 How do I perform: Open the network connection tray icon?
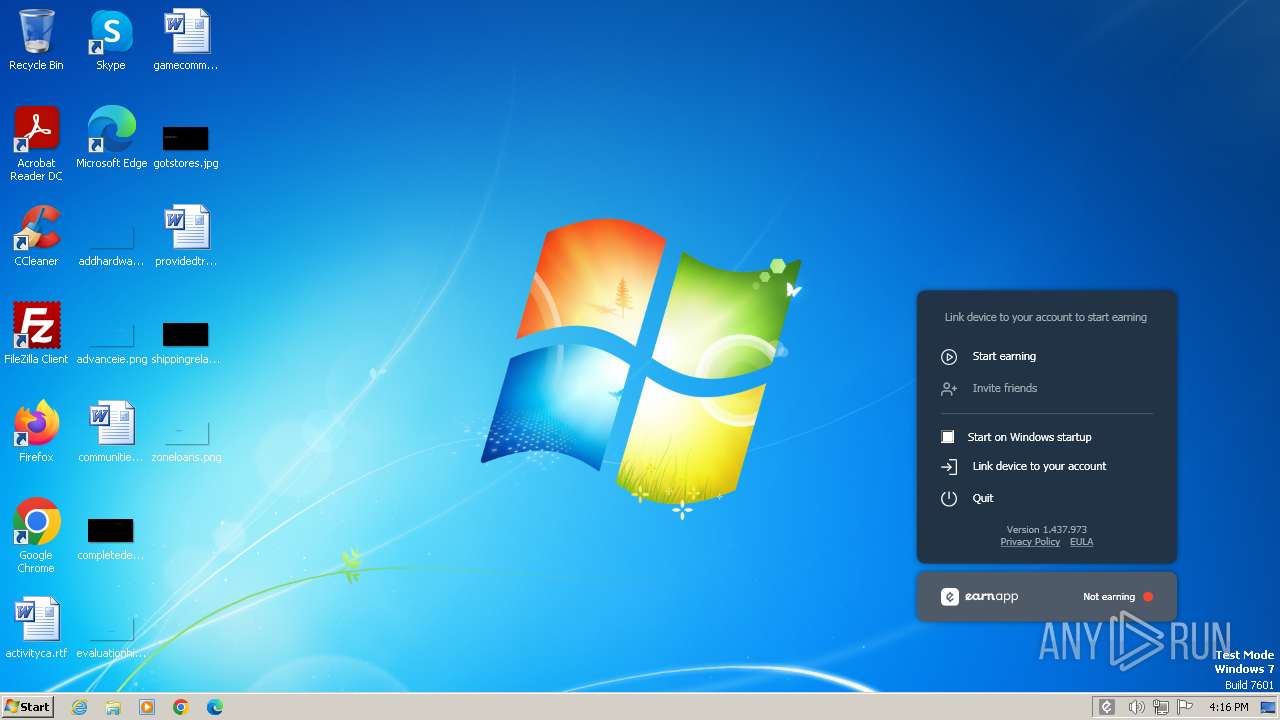point(1161,707)
